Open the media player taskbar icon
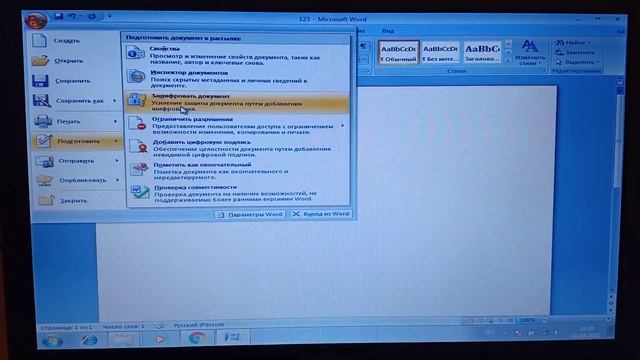Screen dimensions: 640x360 point(160,339)
